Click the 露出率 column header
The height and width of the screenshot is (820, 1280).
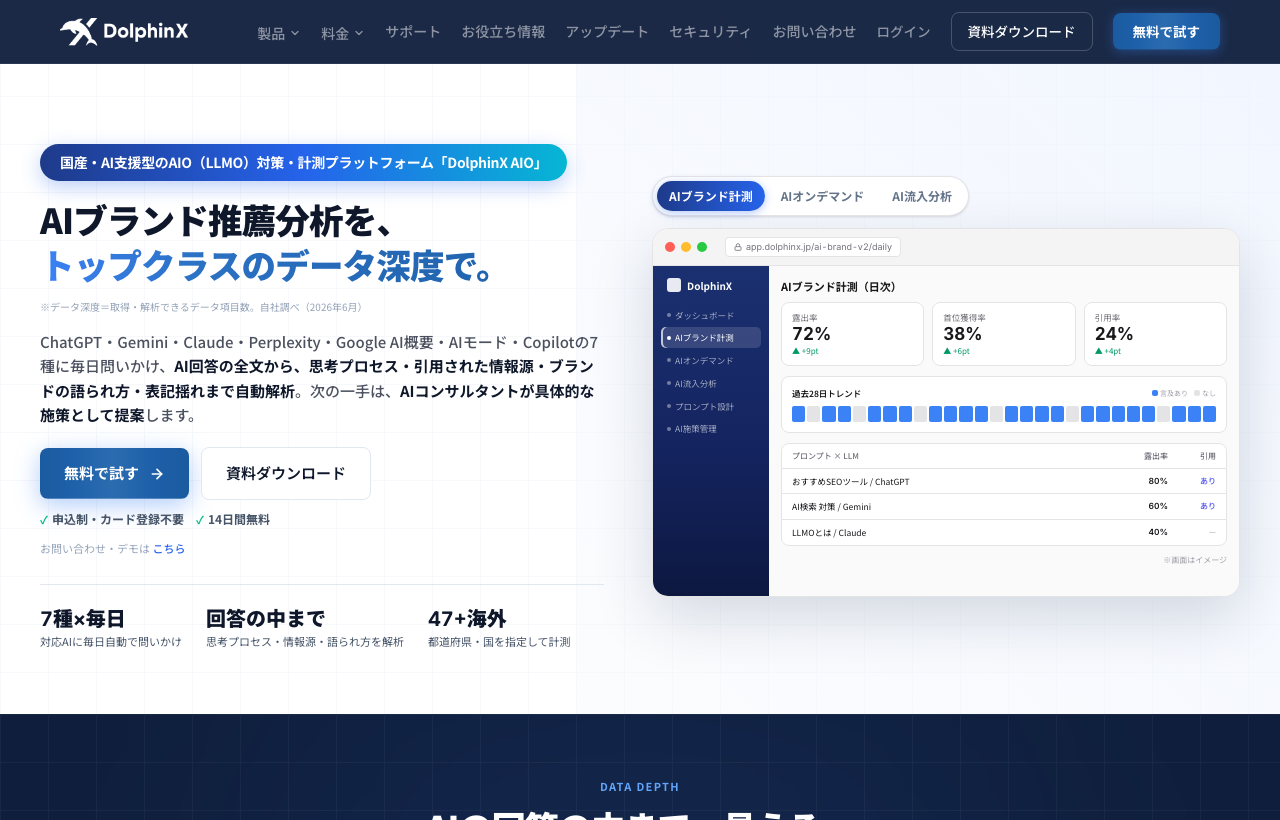(x=1156, y=456)
